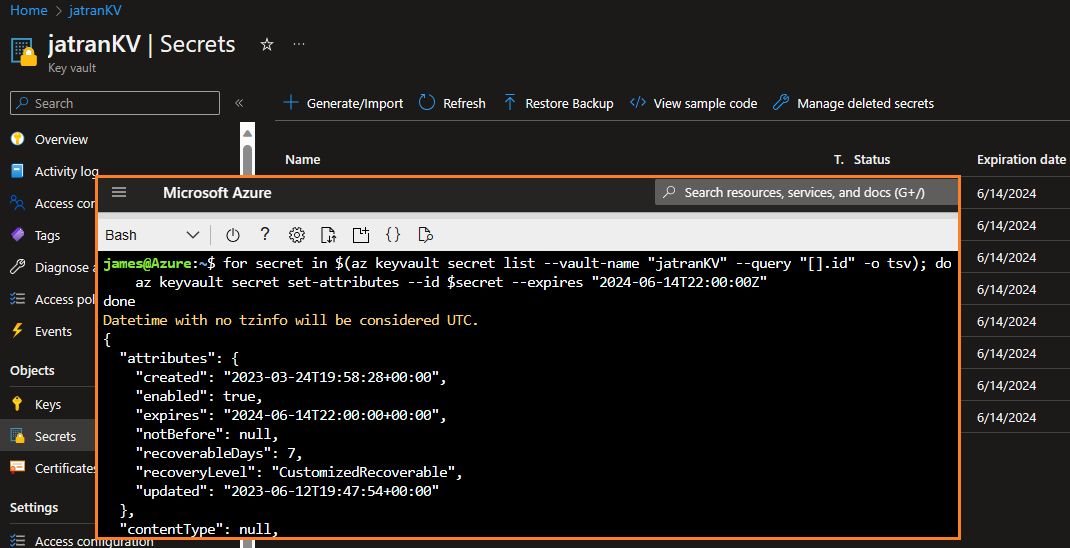Open Cloud Shell help question mark
This screenshot has height=548, width=1070.
pos(265,235)
